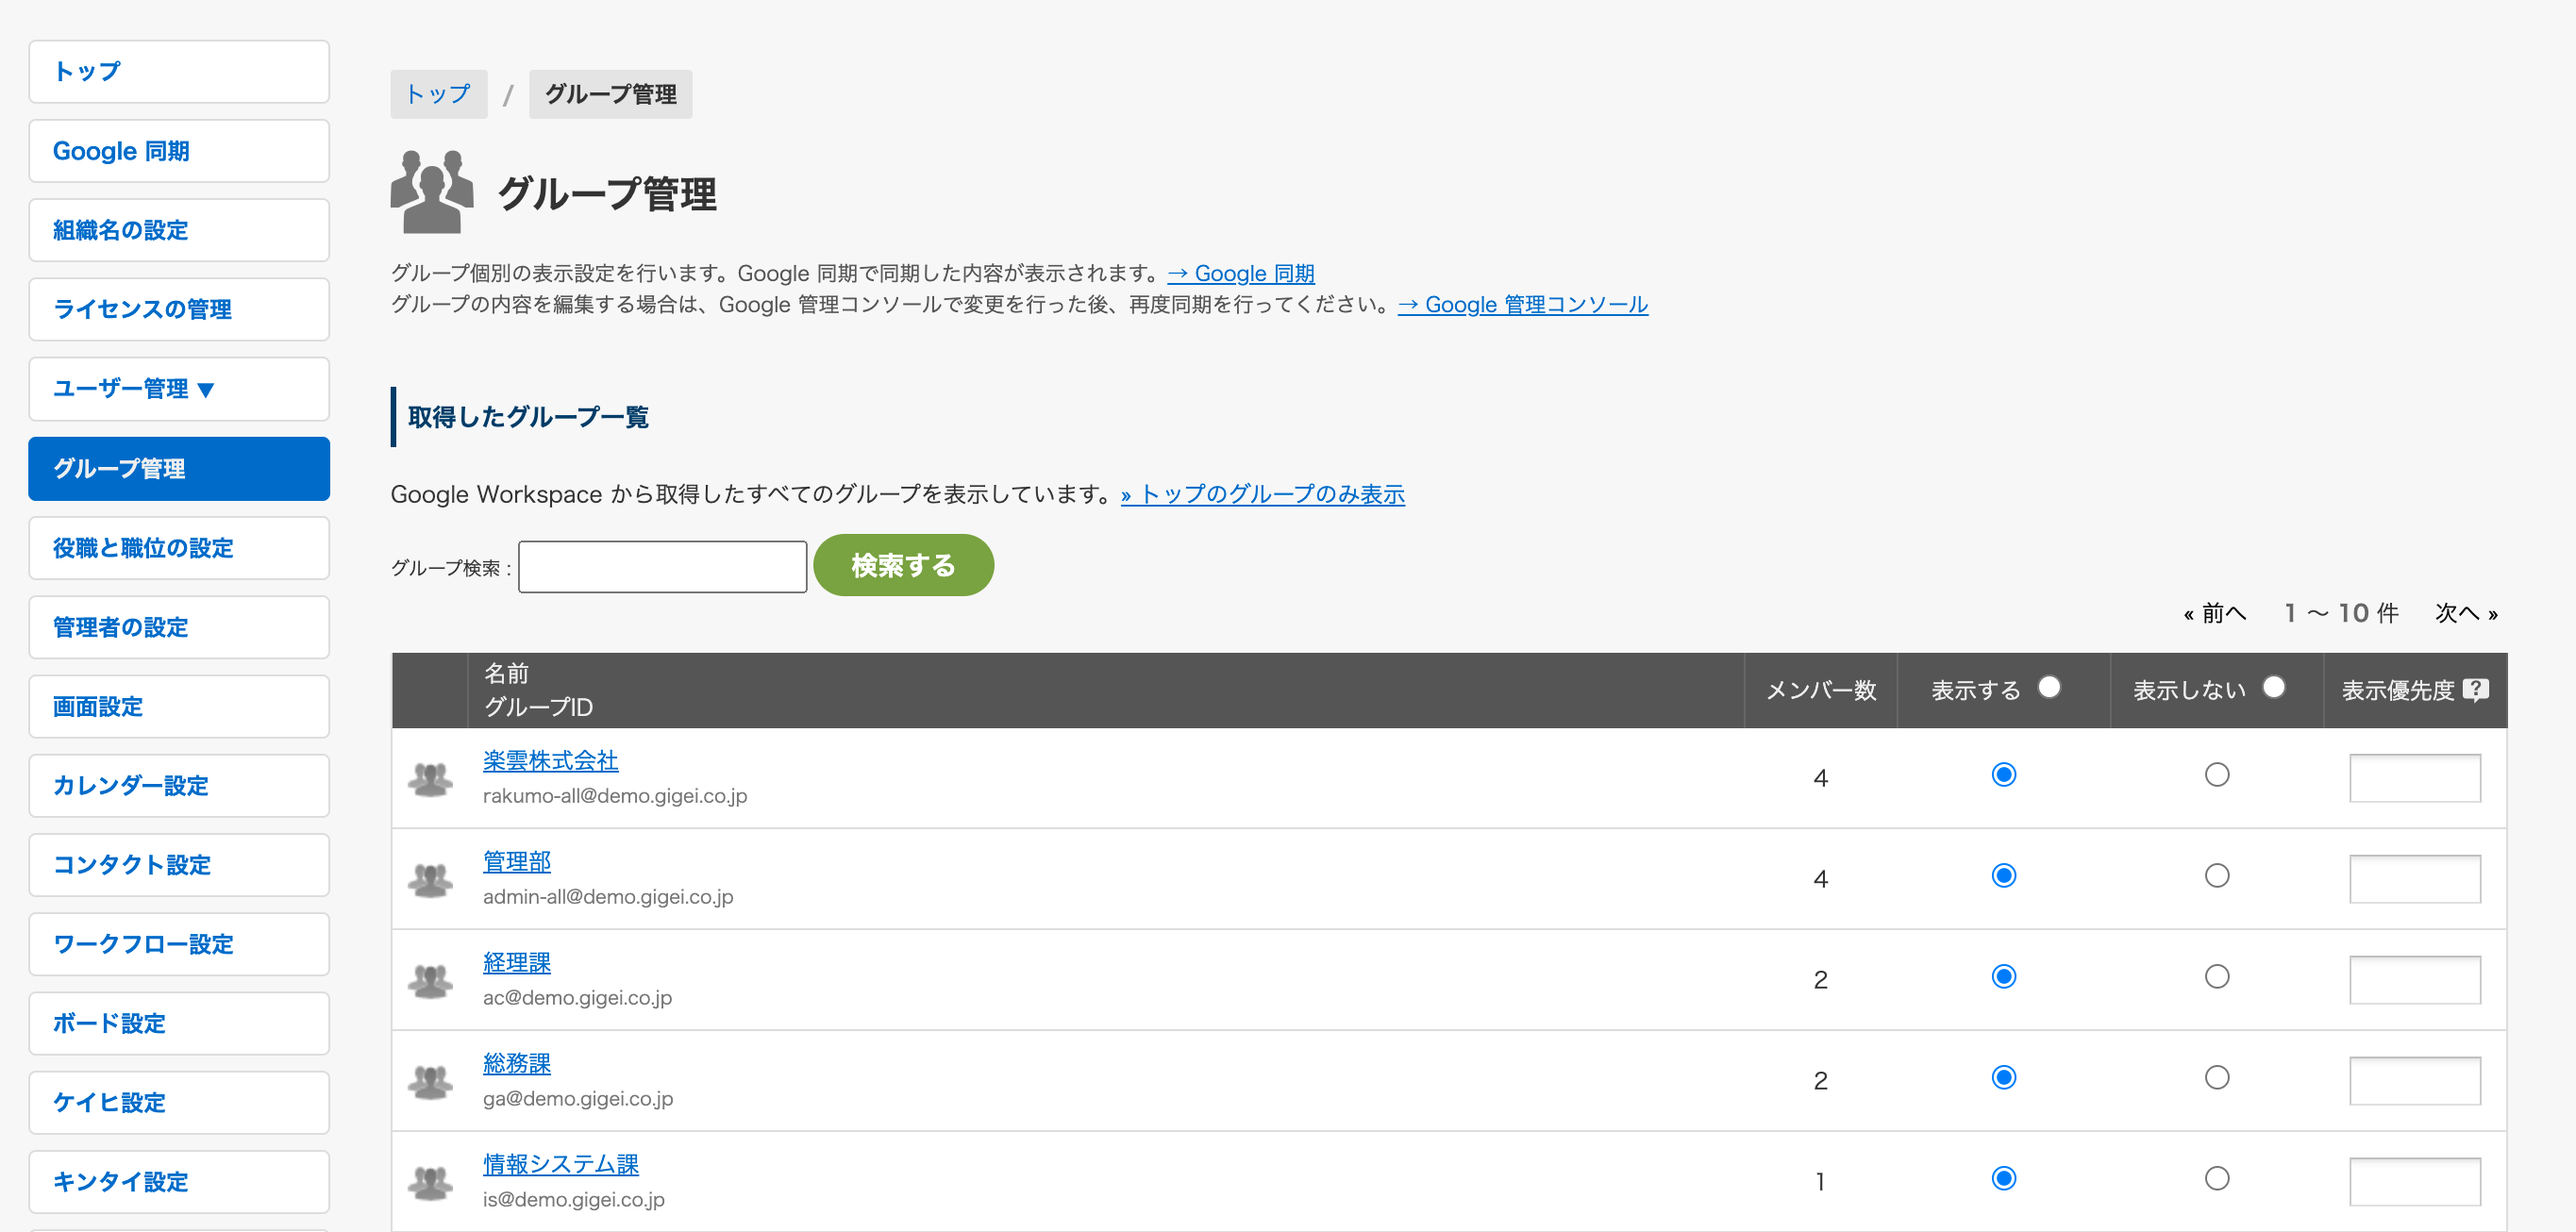Select all 表示しない header radio button

[x=2273, y=687]
